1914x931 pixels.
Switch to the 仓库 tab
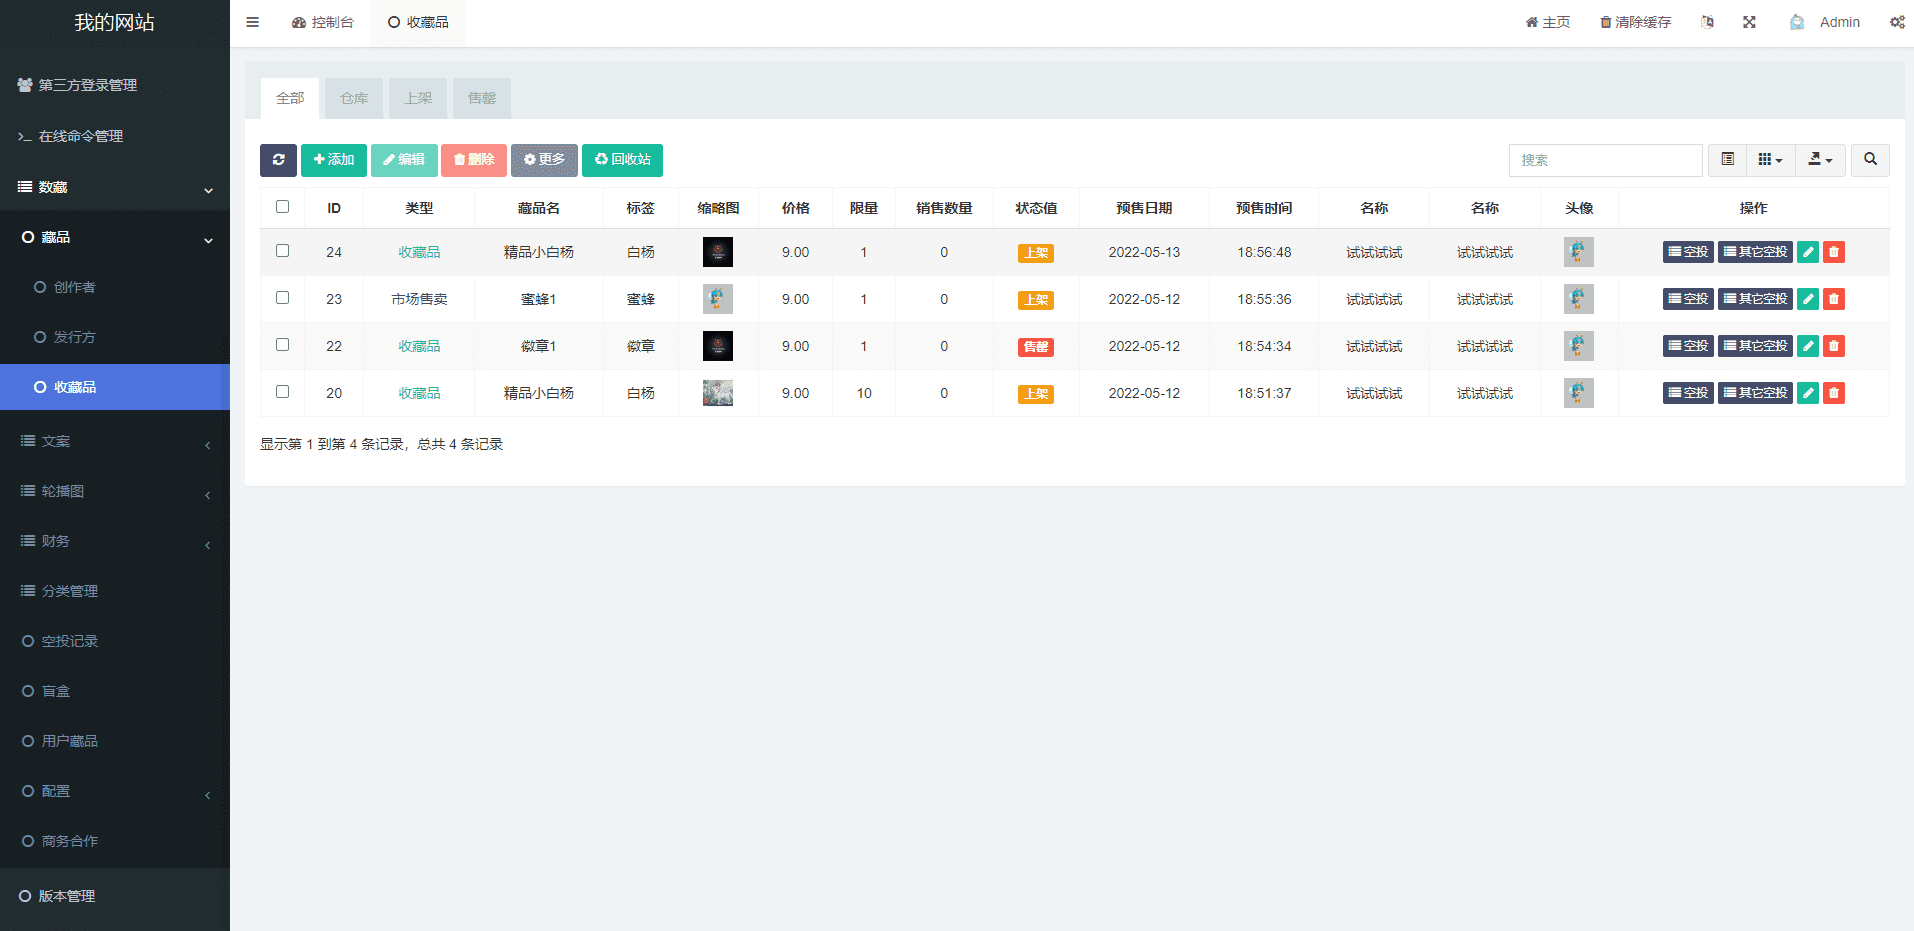pyautogui.click(x=354, y=98)
